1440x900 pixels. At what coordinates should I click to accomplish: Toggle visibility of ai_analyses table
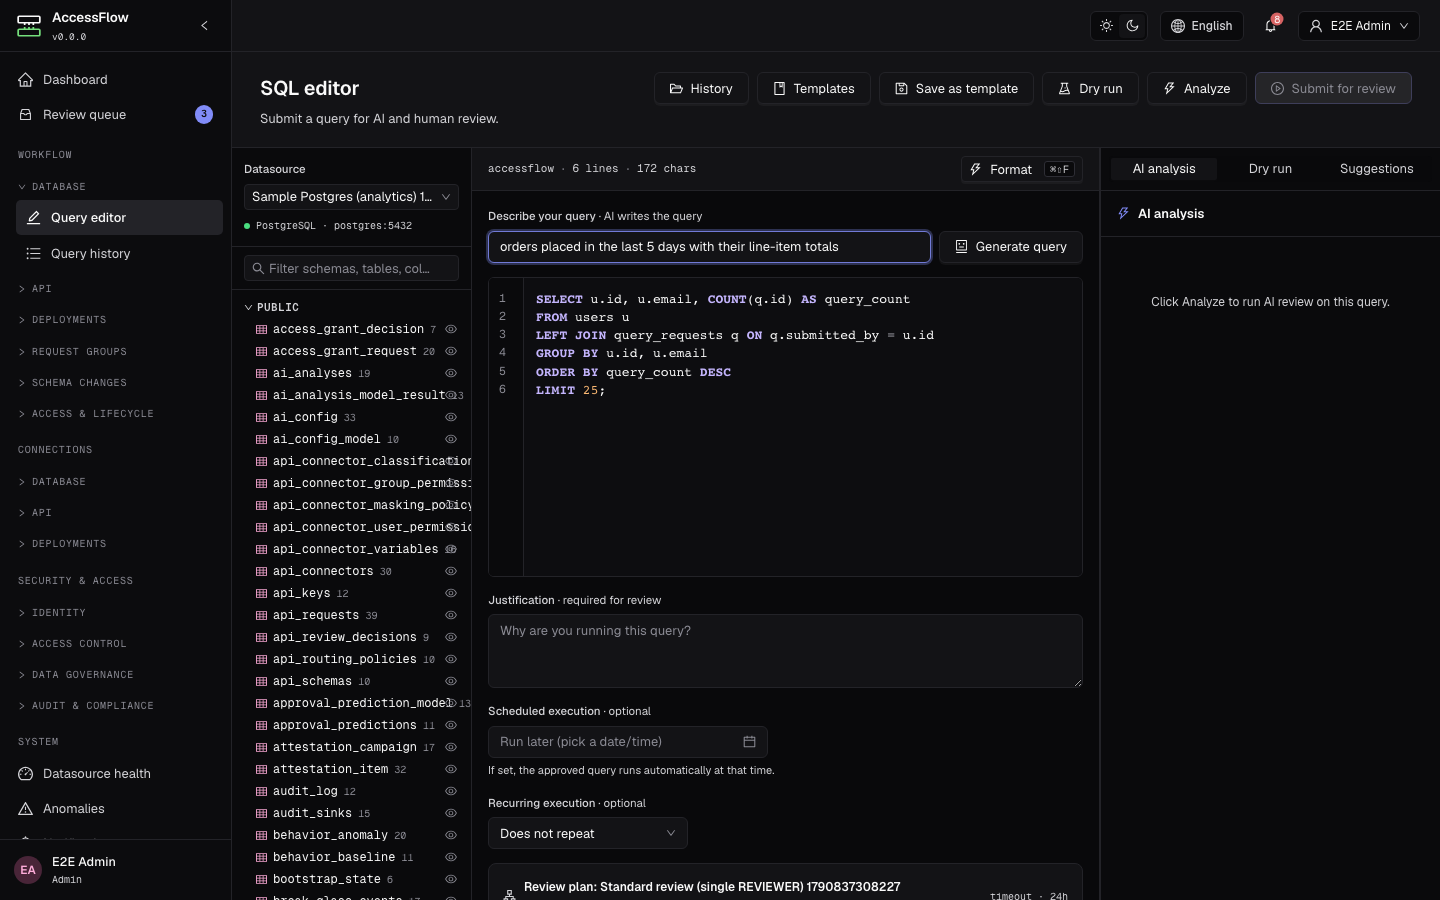tap(451, 373)
